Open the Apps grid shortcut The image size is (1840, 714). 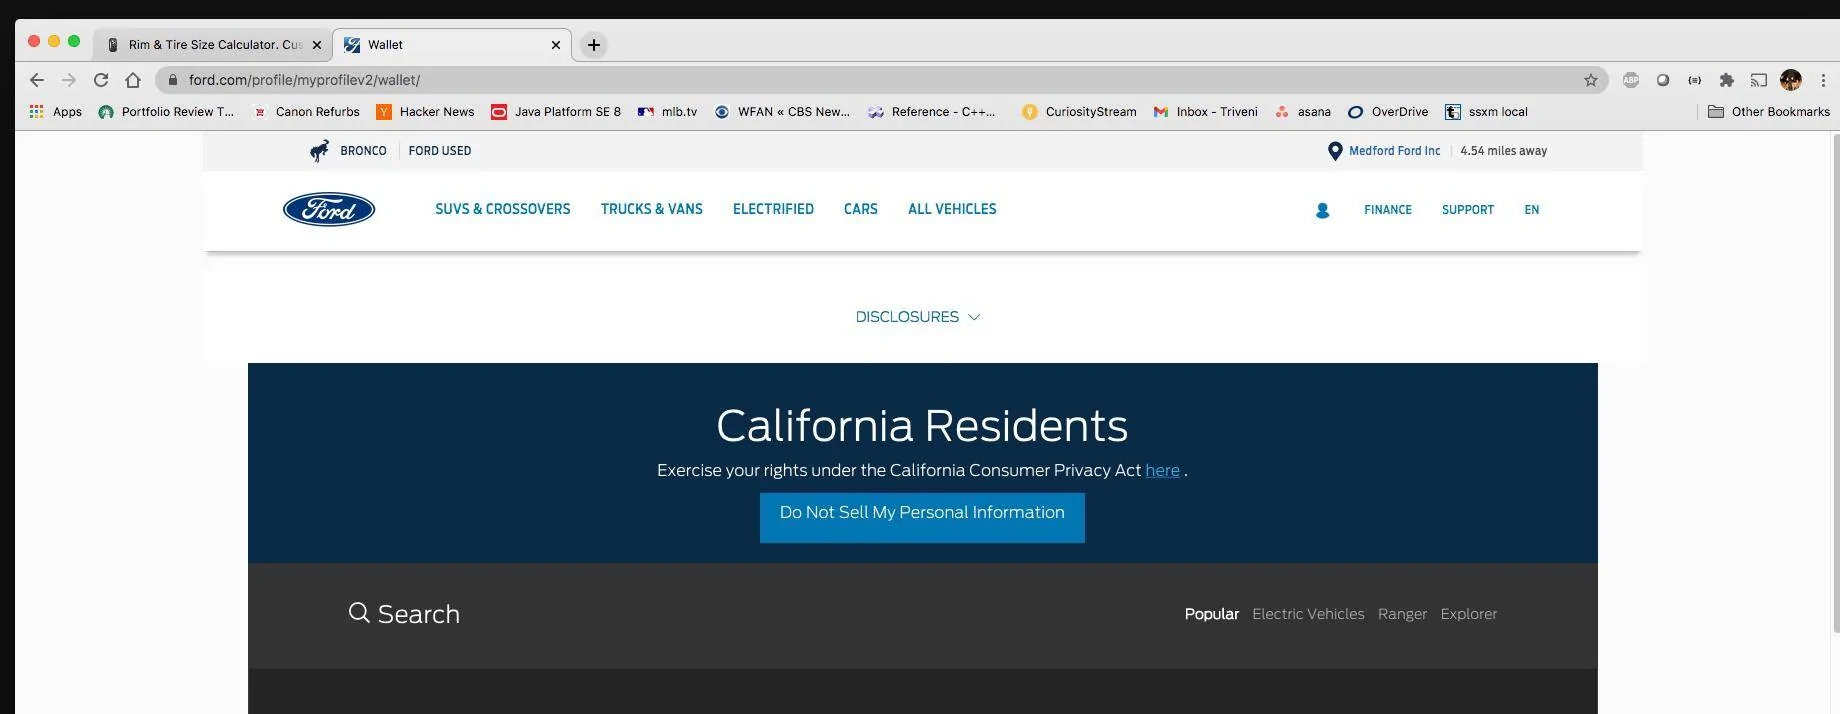56,112
